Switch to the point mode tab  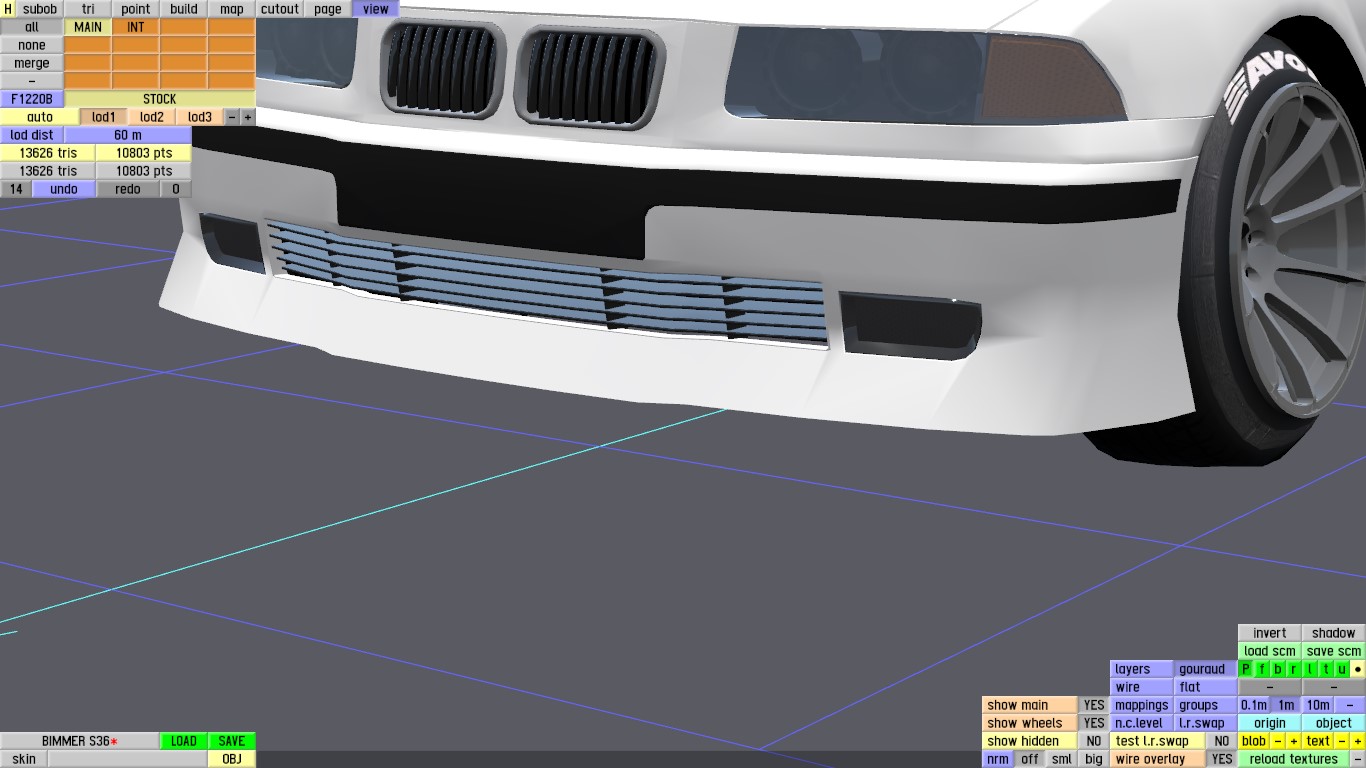pos(136,9)
